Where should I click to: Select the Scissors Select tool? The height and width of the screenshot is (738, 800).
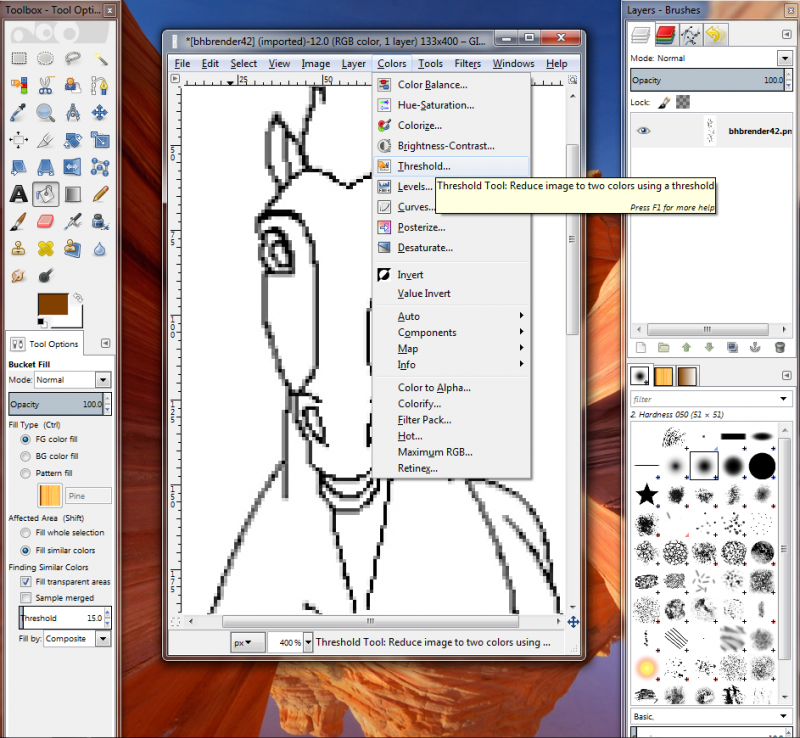pos(45,85)
